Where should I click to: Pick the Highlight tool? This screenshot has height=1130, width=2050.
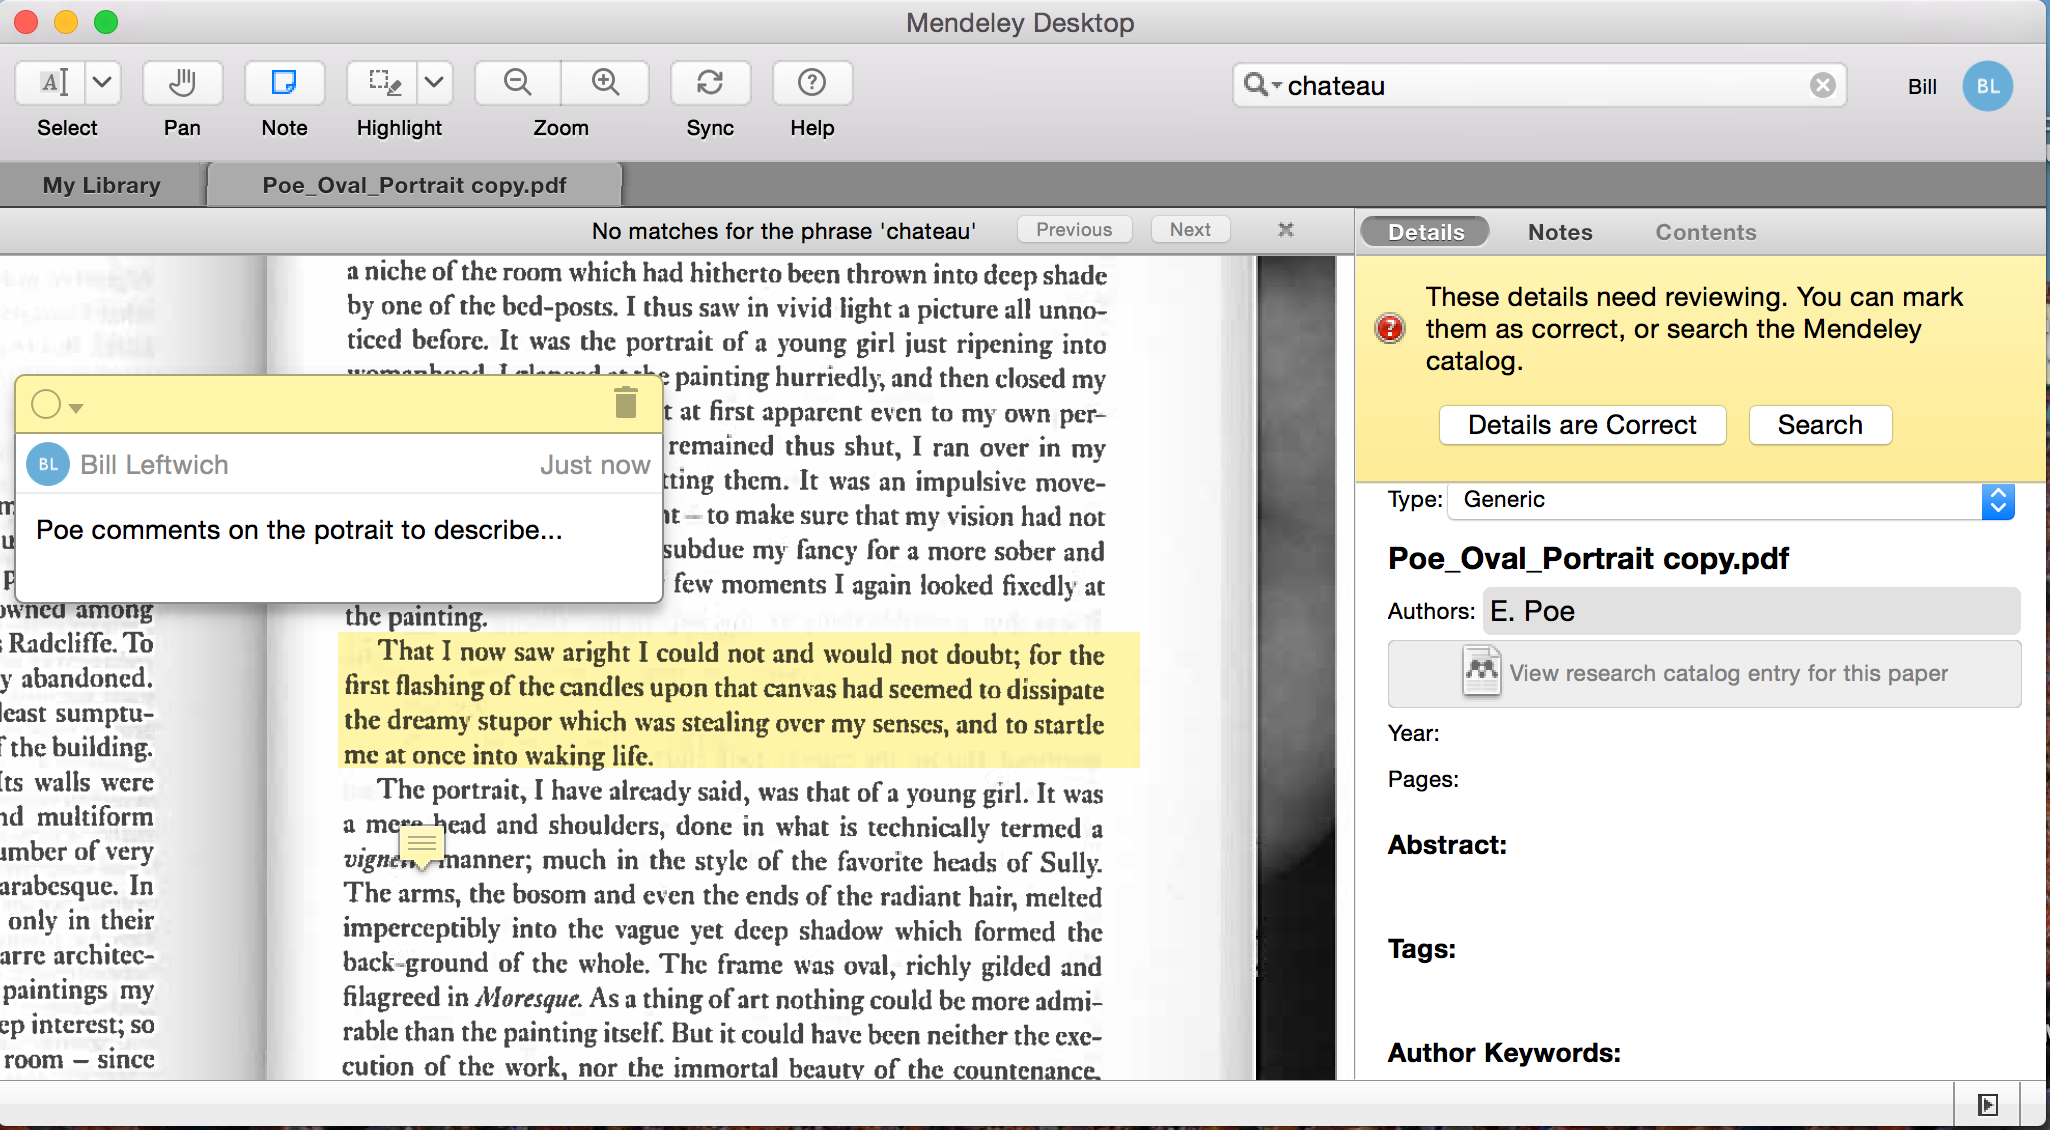tap(384, 83)
